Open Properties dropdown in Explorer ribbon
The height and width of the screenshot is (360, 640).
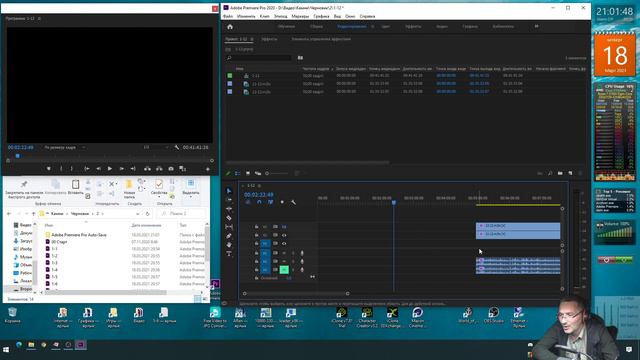[159, 197]
